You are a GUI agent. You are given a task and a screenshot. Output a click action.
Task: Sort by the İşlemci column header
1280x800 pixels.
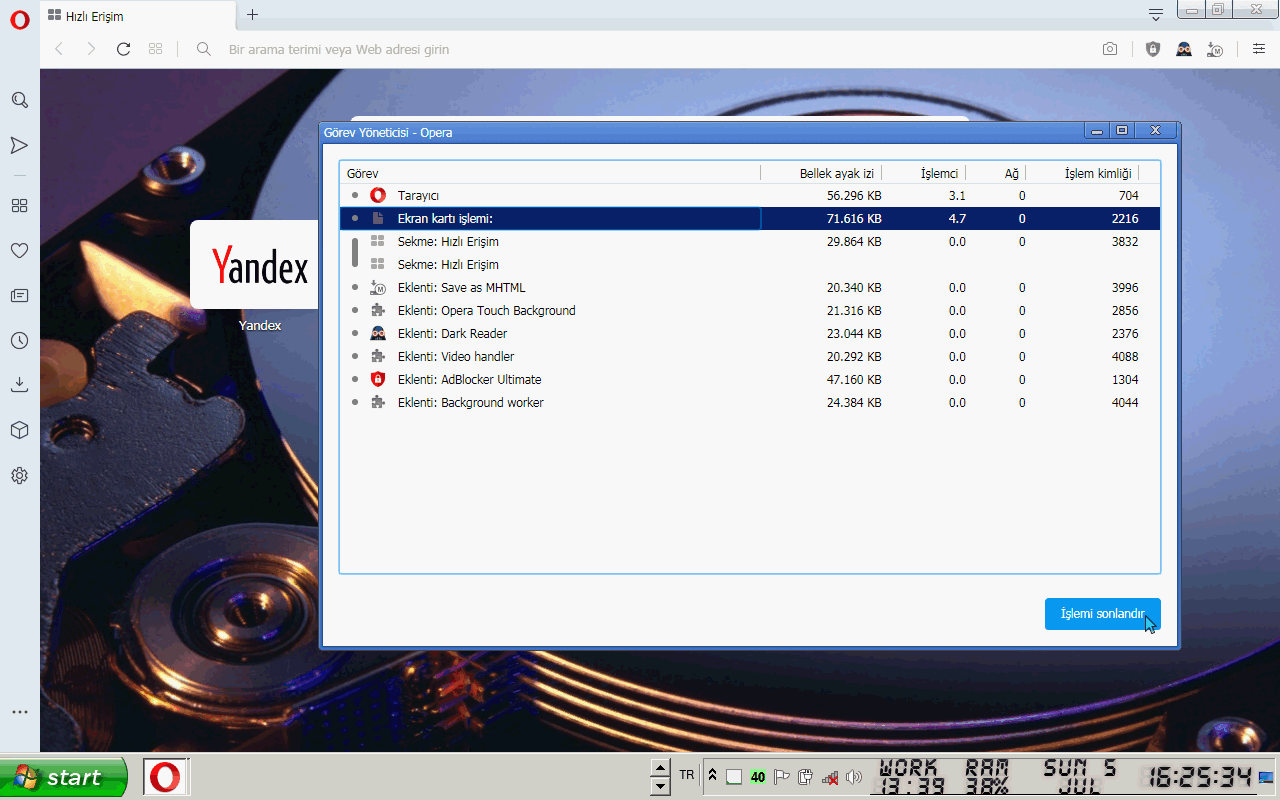pos(925,174)
